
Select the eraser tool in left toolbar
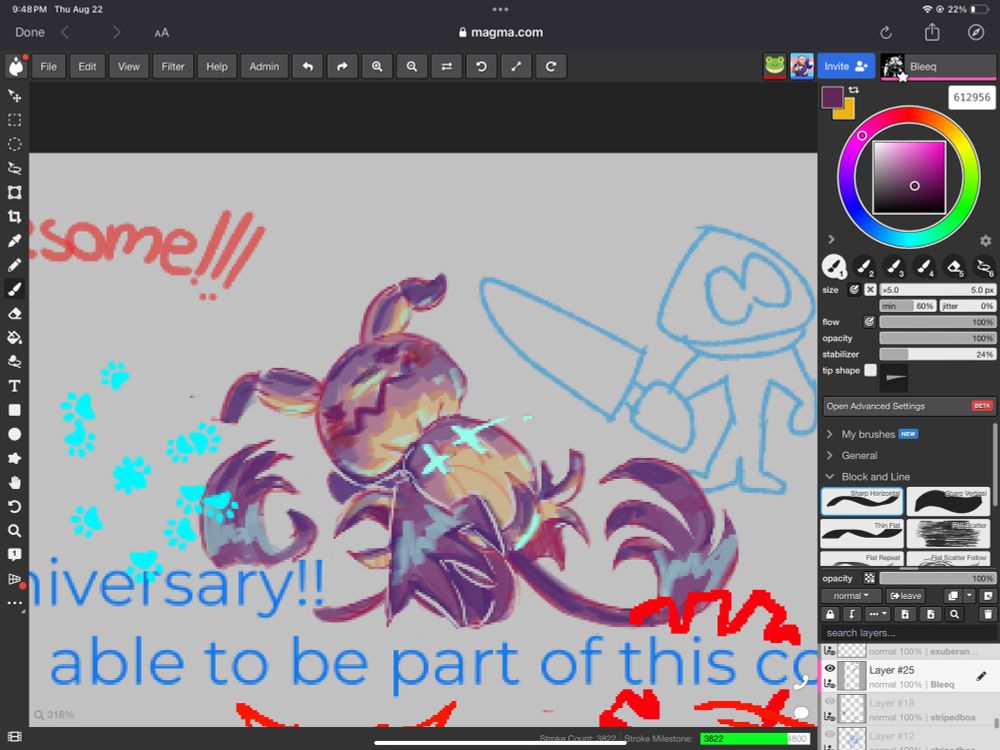click(x=14, y=313)
